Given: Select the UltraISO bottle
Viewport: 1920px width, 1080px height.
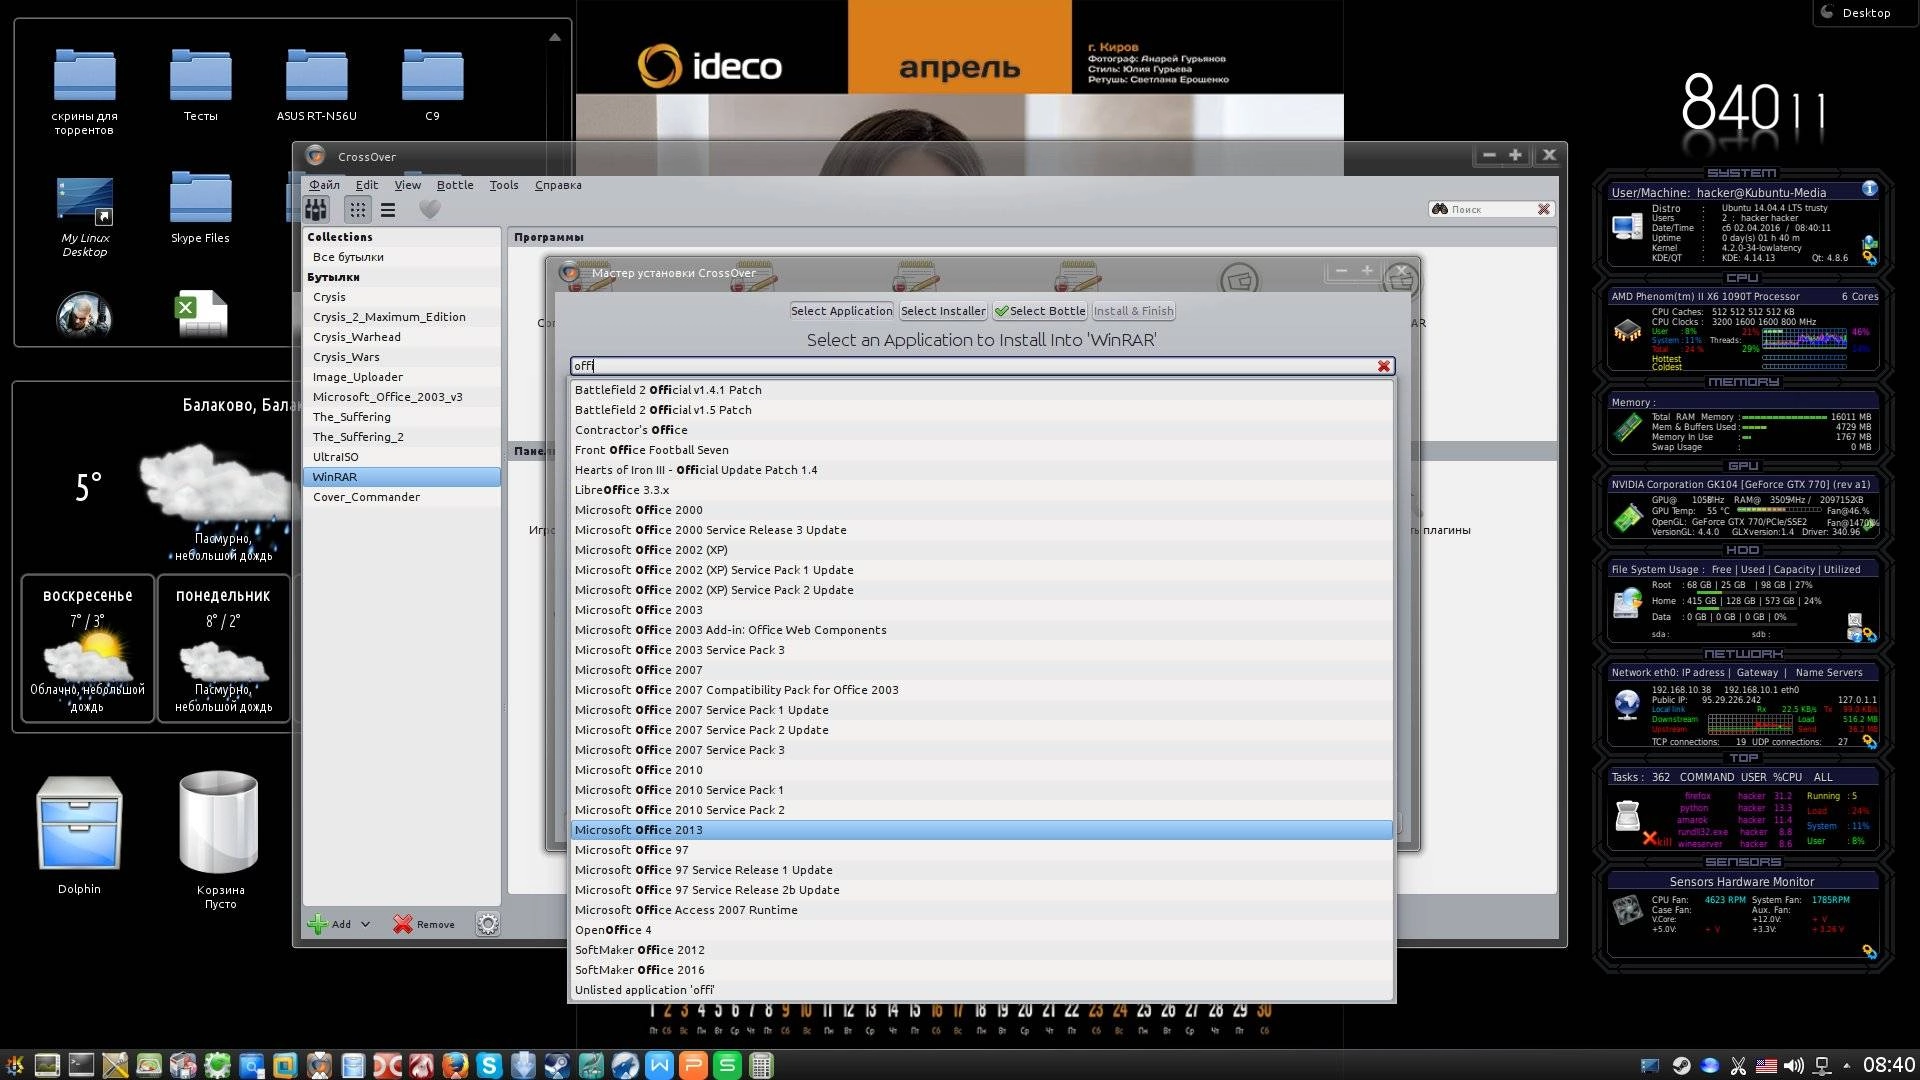Looking at the screenshot, I should tap(402, 457).
